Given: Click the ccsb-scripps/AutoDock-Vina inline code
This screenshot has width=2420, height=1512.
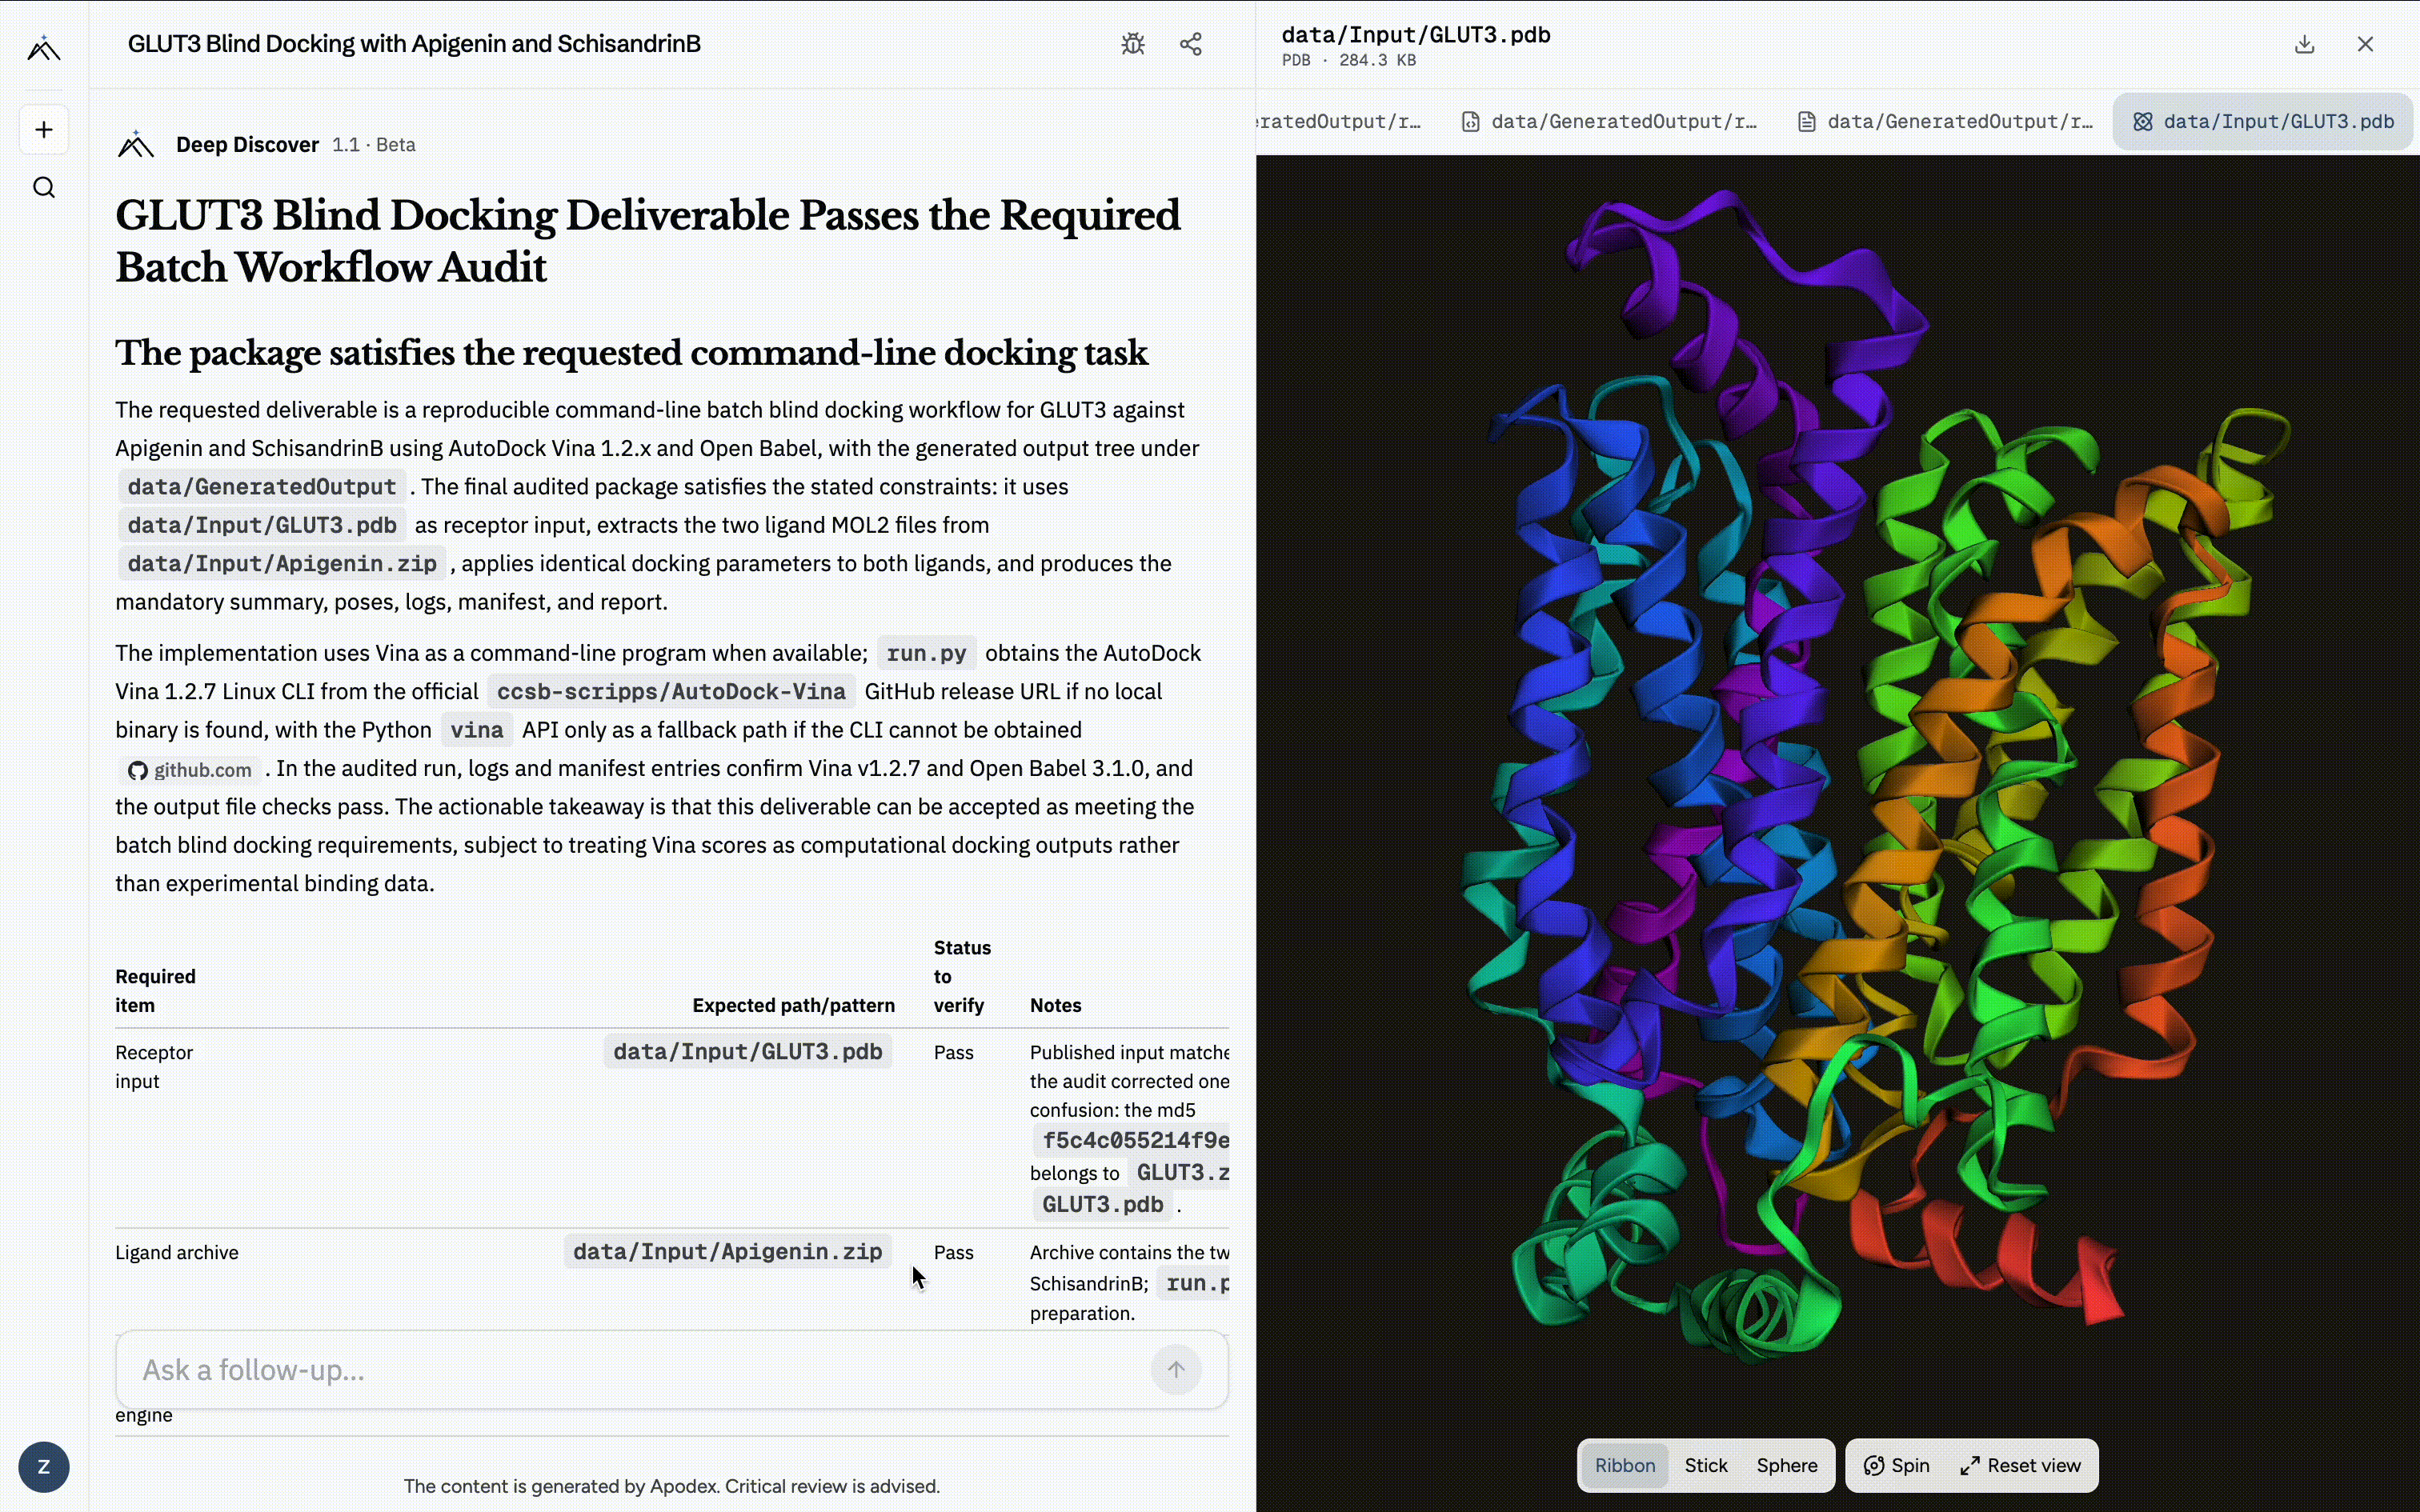Looking at the screenshot, I should coord(671,692).
